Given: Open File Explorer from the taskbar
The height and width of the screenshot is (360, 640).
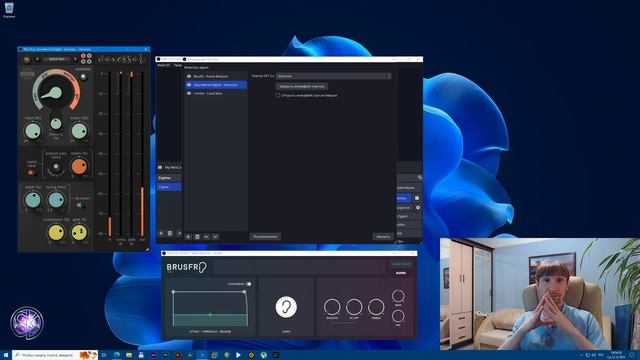Looking at the screenshot, I should pyautogui.click(x=129, y=355).
